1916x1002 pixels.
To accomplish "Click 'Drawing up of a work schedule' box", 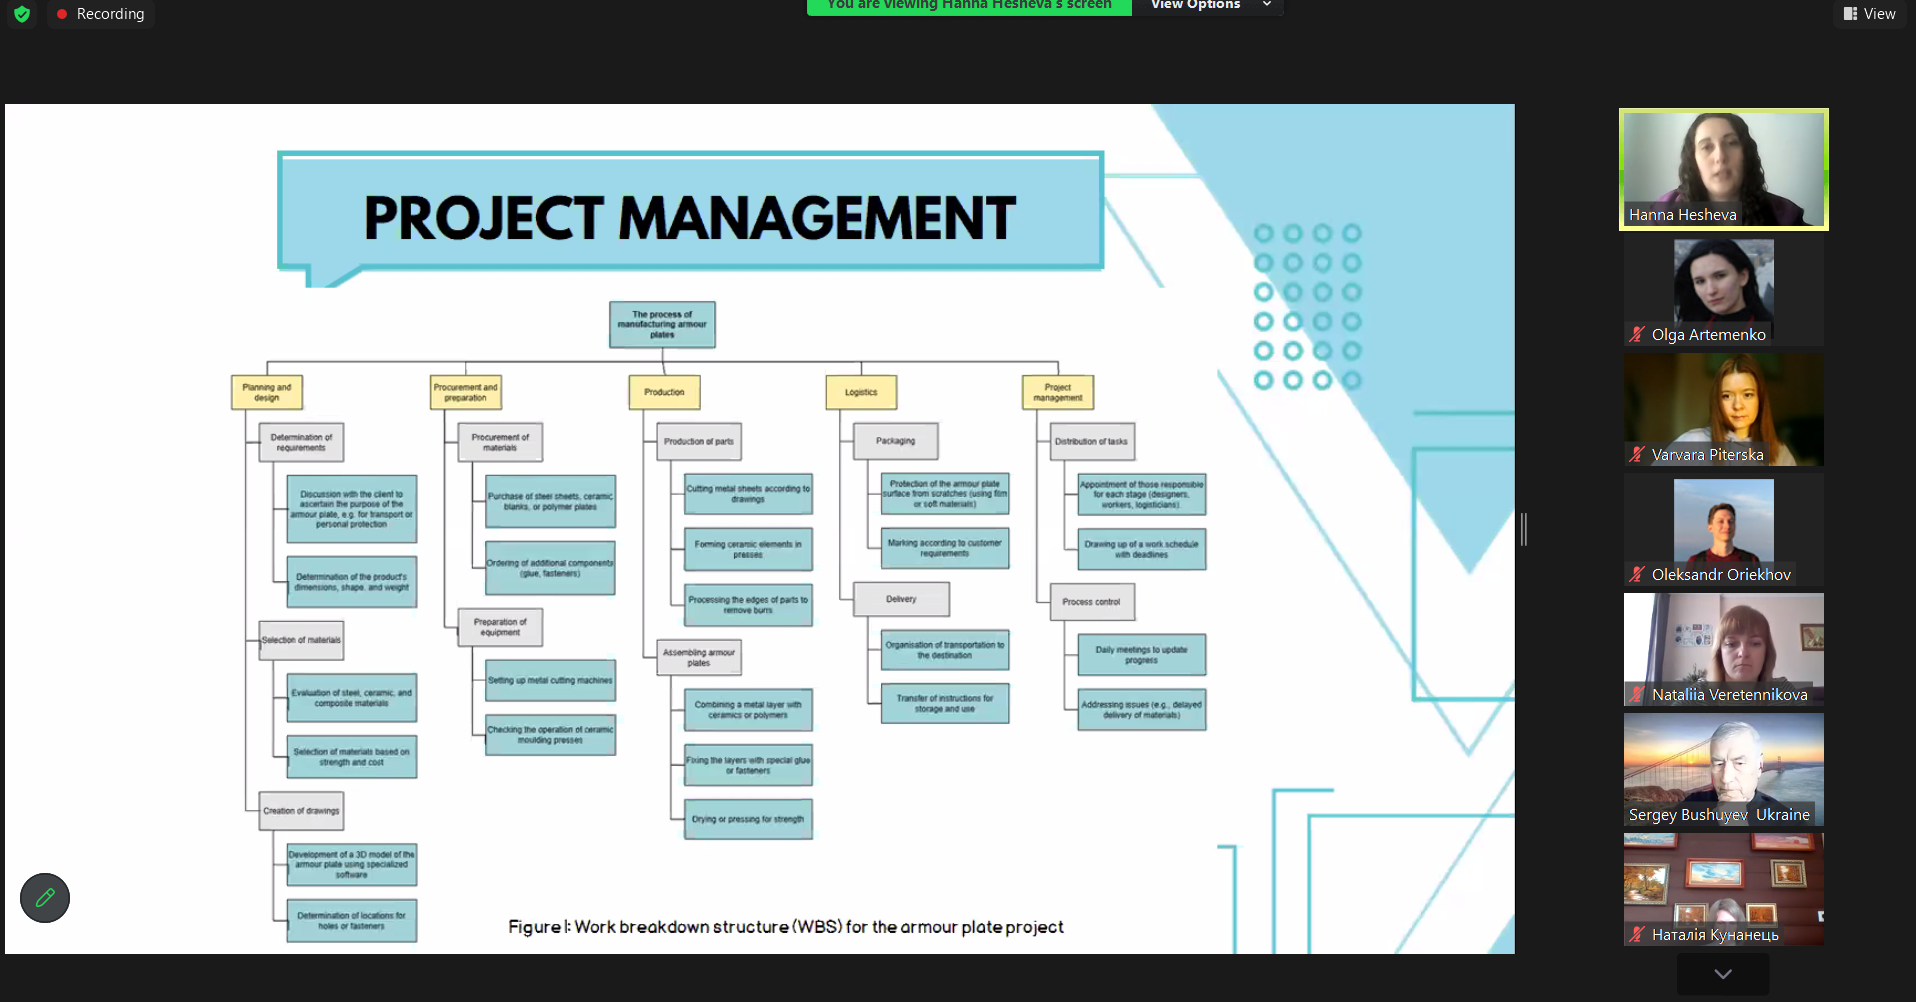I will (1142, 549).
